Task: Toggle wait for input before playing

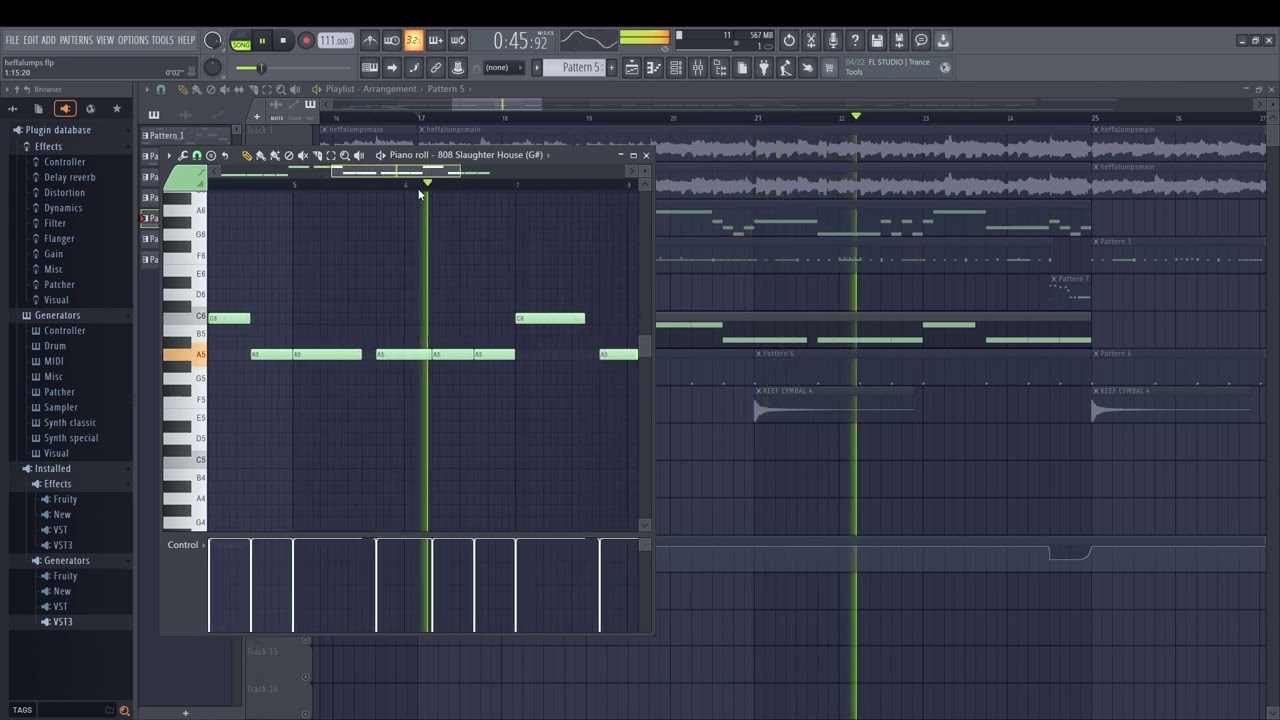Action: (x=392, y=41)
